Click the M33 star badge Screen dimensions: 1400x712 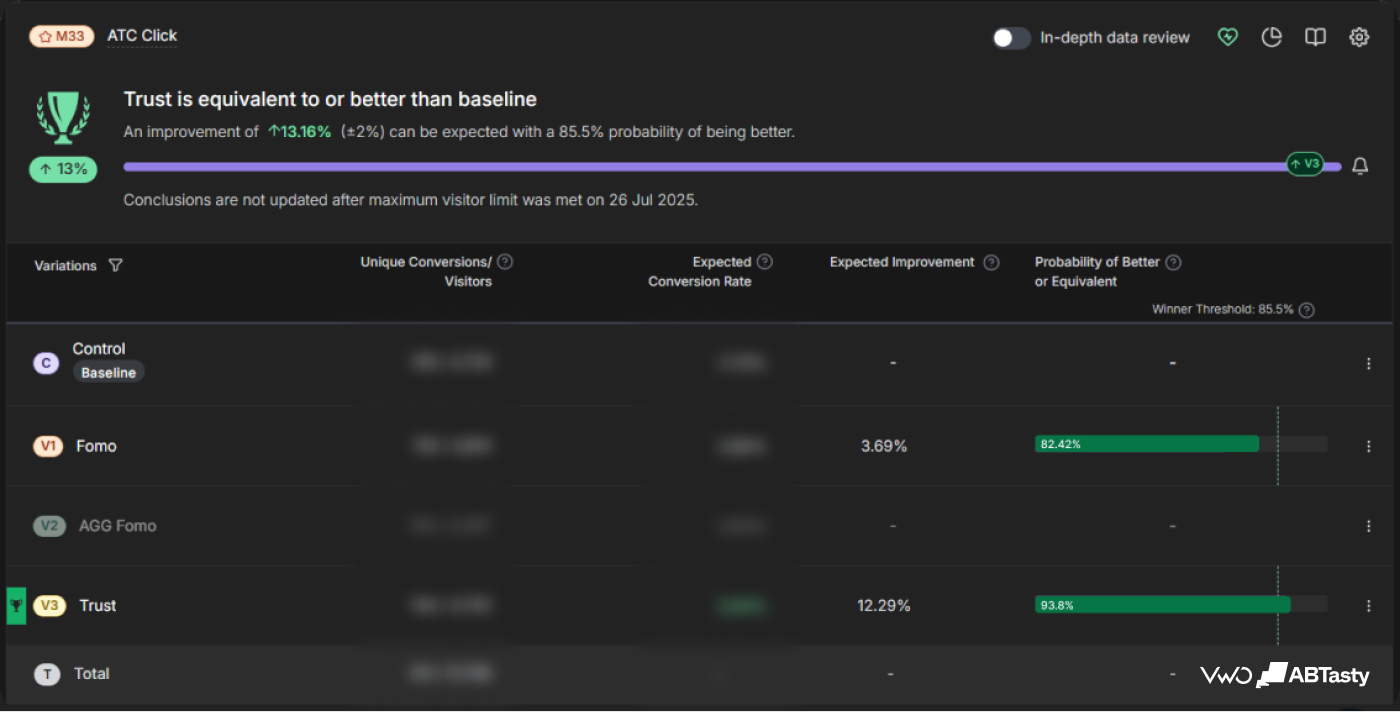61,36
